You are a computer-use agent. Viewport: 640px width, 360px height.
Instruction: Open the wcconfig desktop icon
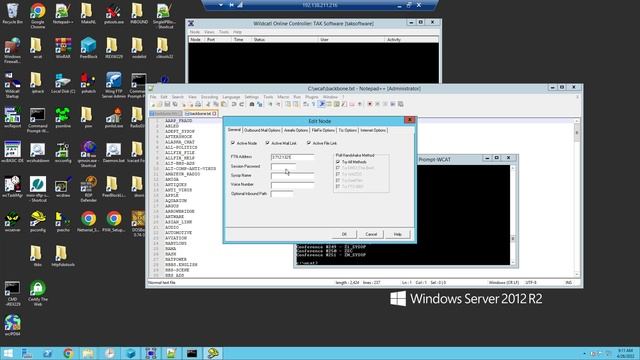click(x=63, y=152)
